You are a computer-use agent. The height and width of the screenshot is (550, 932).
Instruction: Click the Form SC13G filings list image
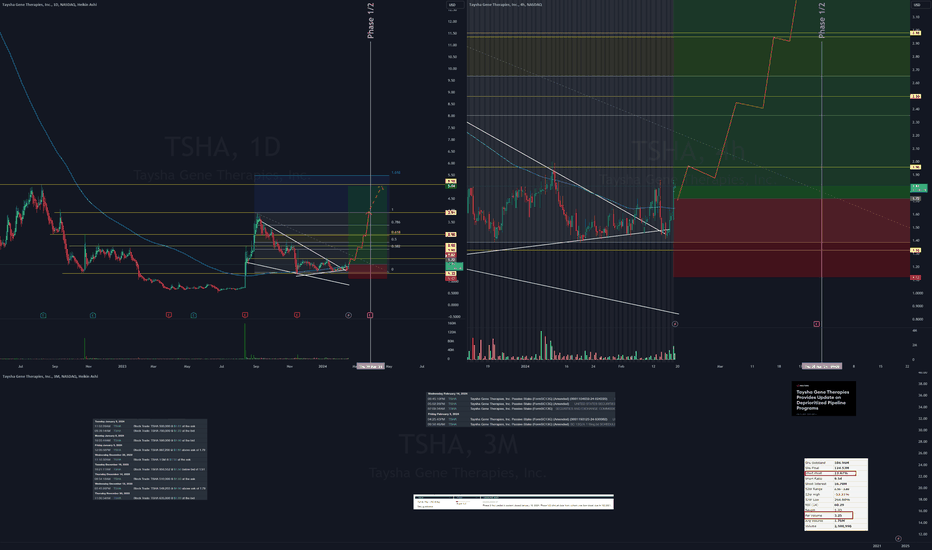pyautogui.click(x=521, y=409)
